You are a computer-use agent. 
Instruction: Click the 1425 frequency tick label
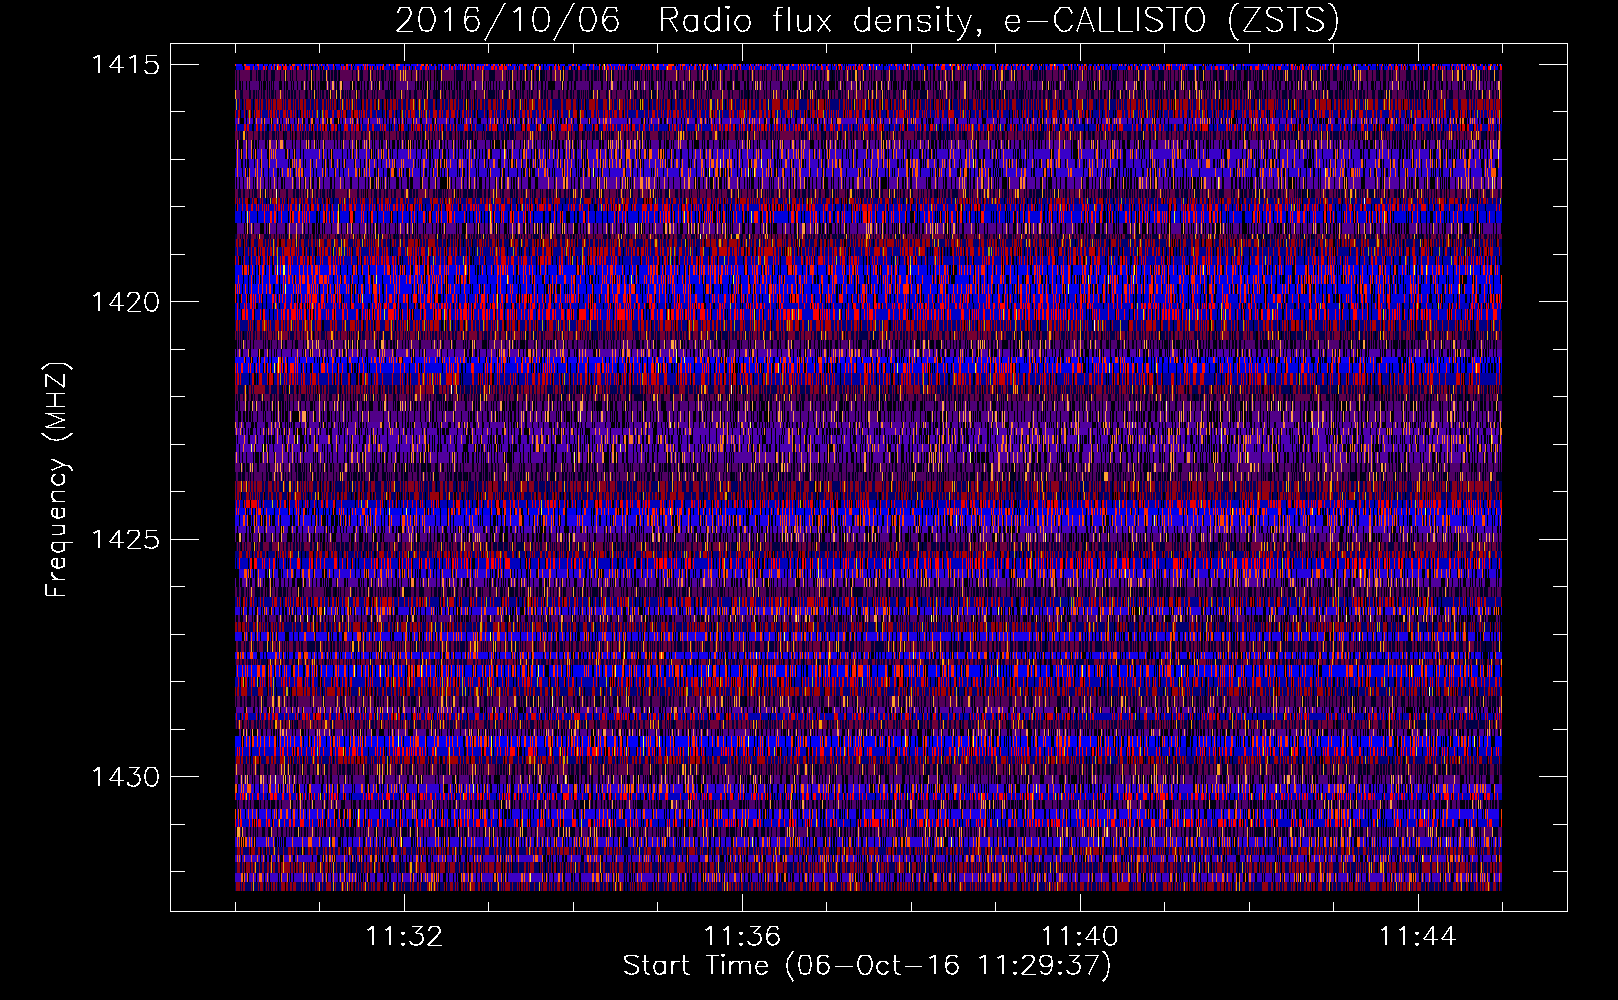(126, 540)
